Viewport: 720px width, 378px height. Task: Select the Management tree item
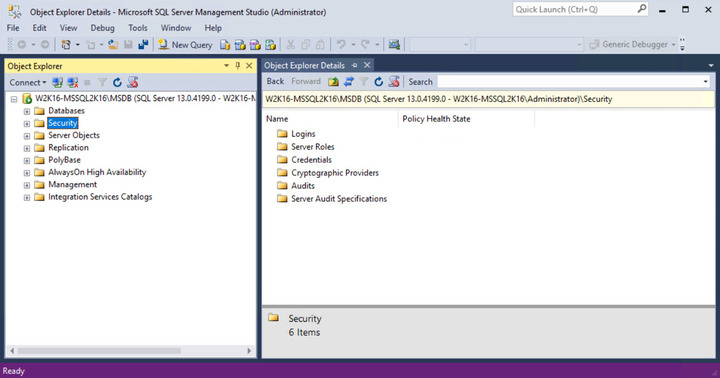[x=73, y=184]
